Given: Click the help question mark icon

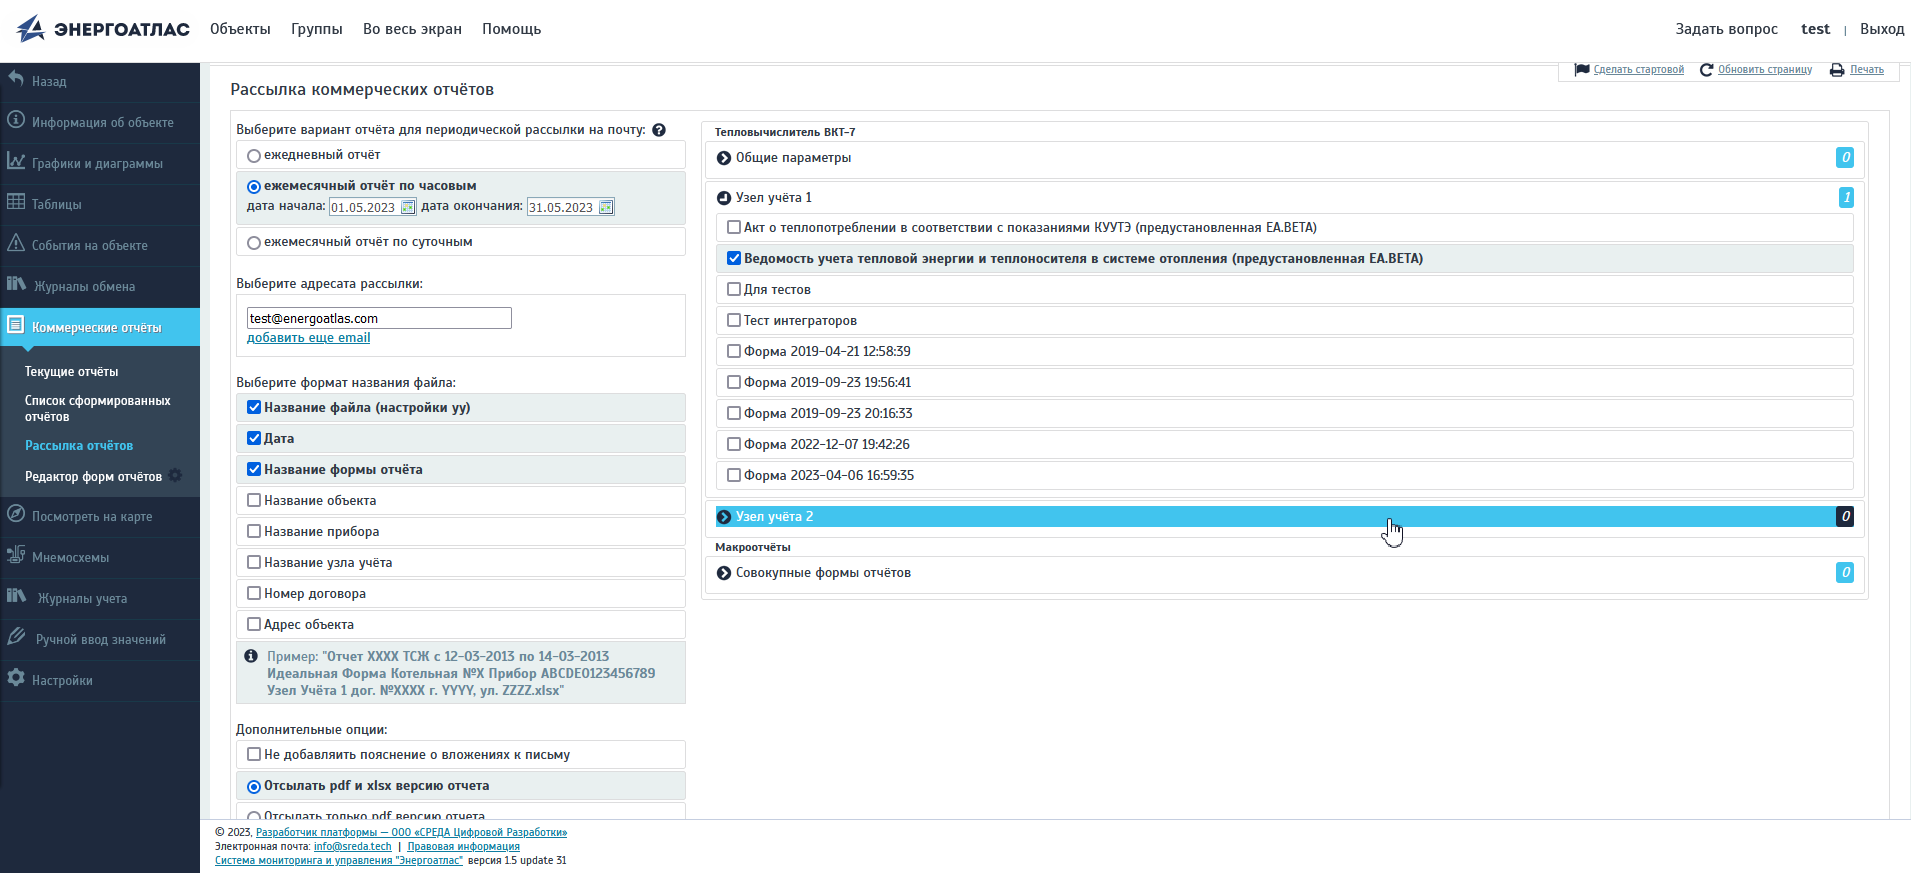Looking at the screenshot, I should pyautogui.click(x=659, y=130).
